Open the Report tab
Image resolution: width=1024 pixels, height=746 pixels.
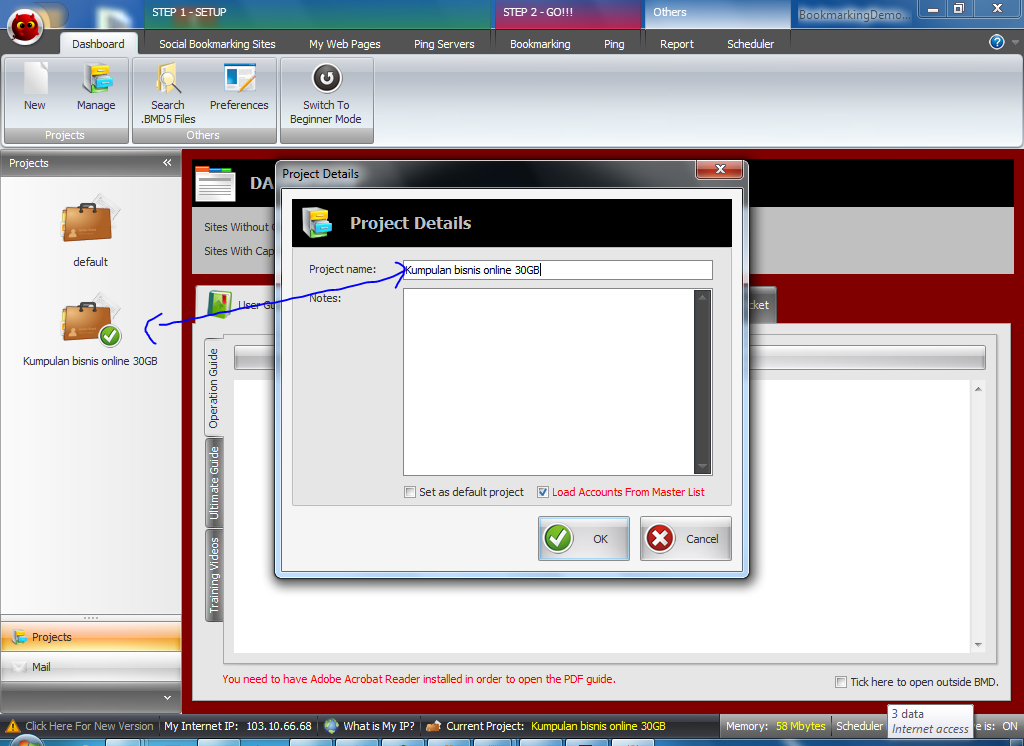coord(677,44)
